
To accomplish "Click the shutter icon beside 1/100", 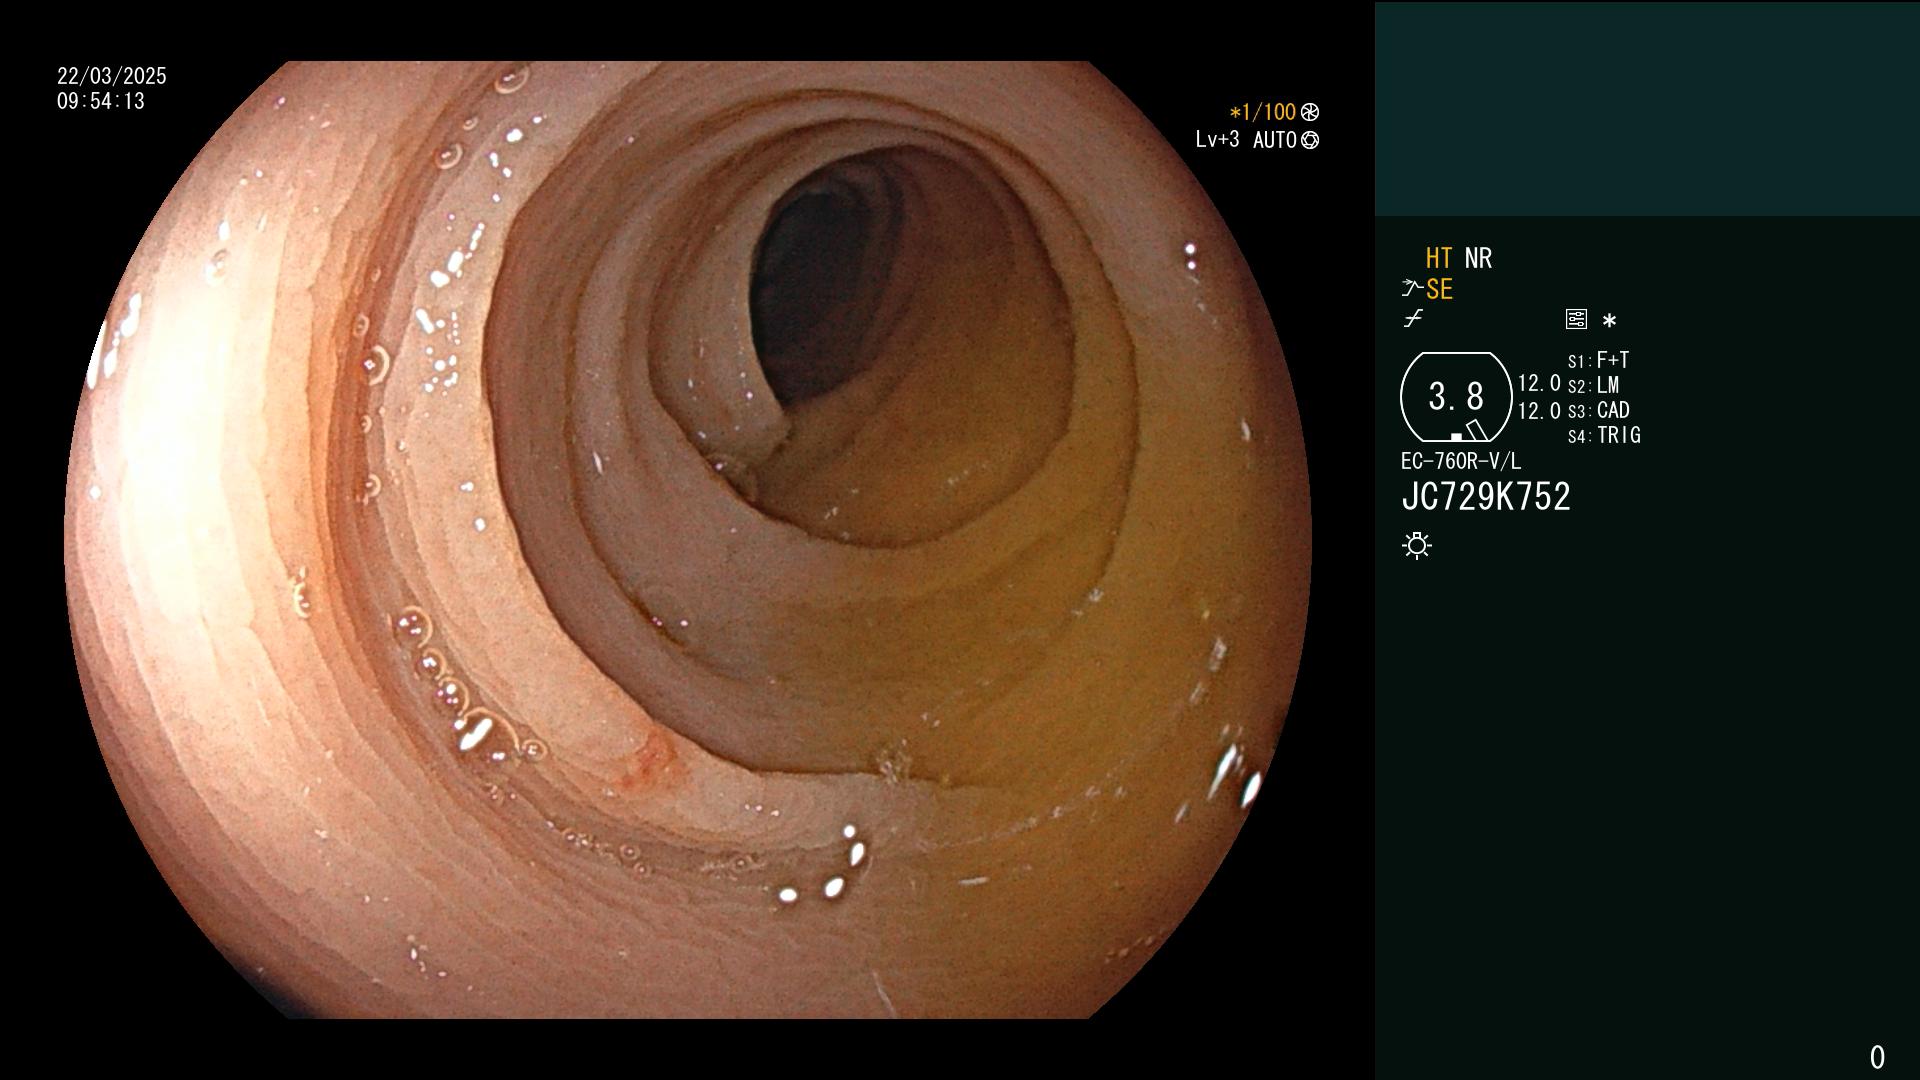I will (1310, 112).
